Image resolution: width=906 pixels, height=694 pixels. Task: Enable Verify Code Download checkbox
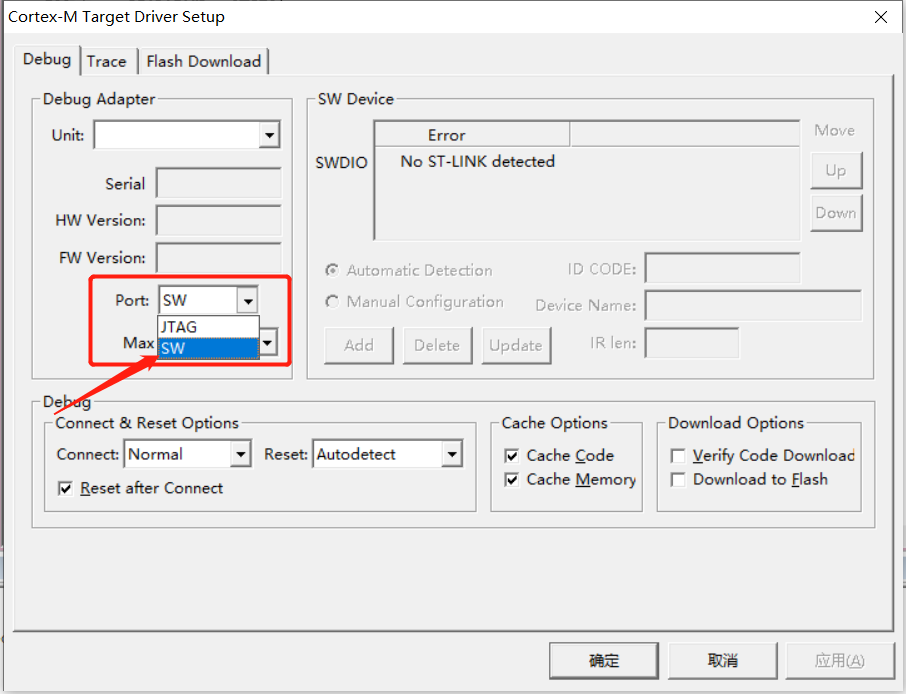(678, 456)
